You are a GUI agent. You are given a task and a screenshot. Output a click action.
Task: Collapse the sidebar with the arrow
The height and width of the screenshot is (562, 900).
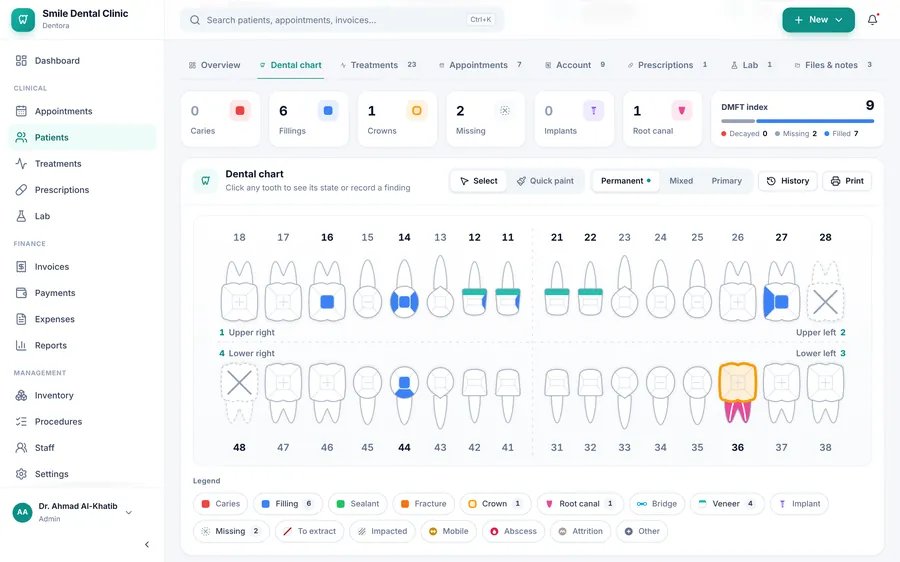(147, 544)
